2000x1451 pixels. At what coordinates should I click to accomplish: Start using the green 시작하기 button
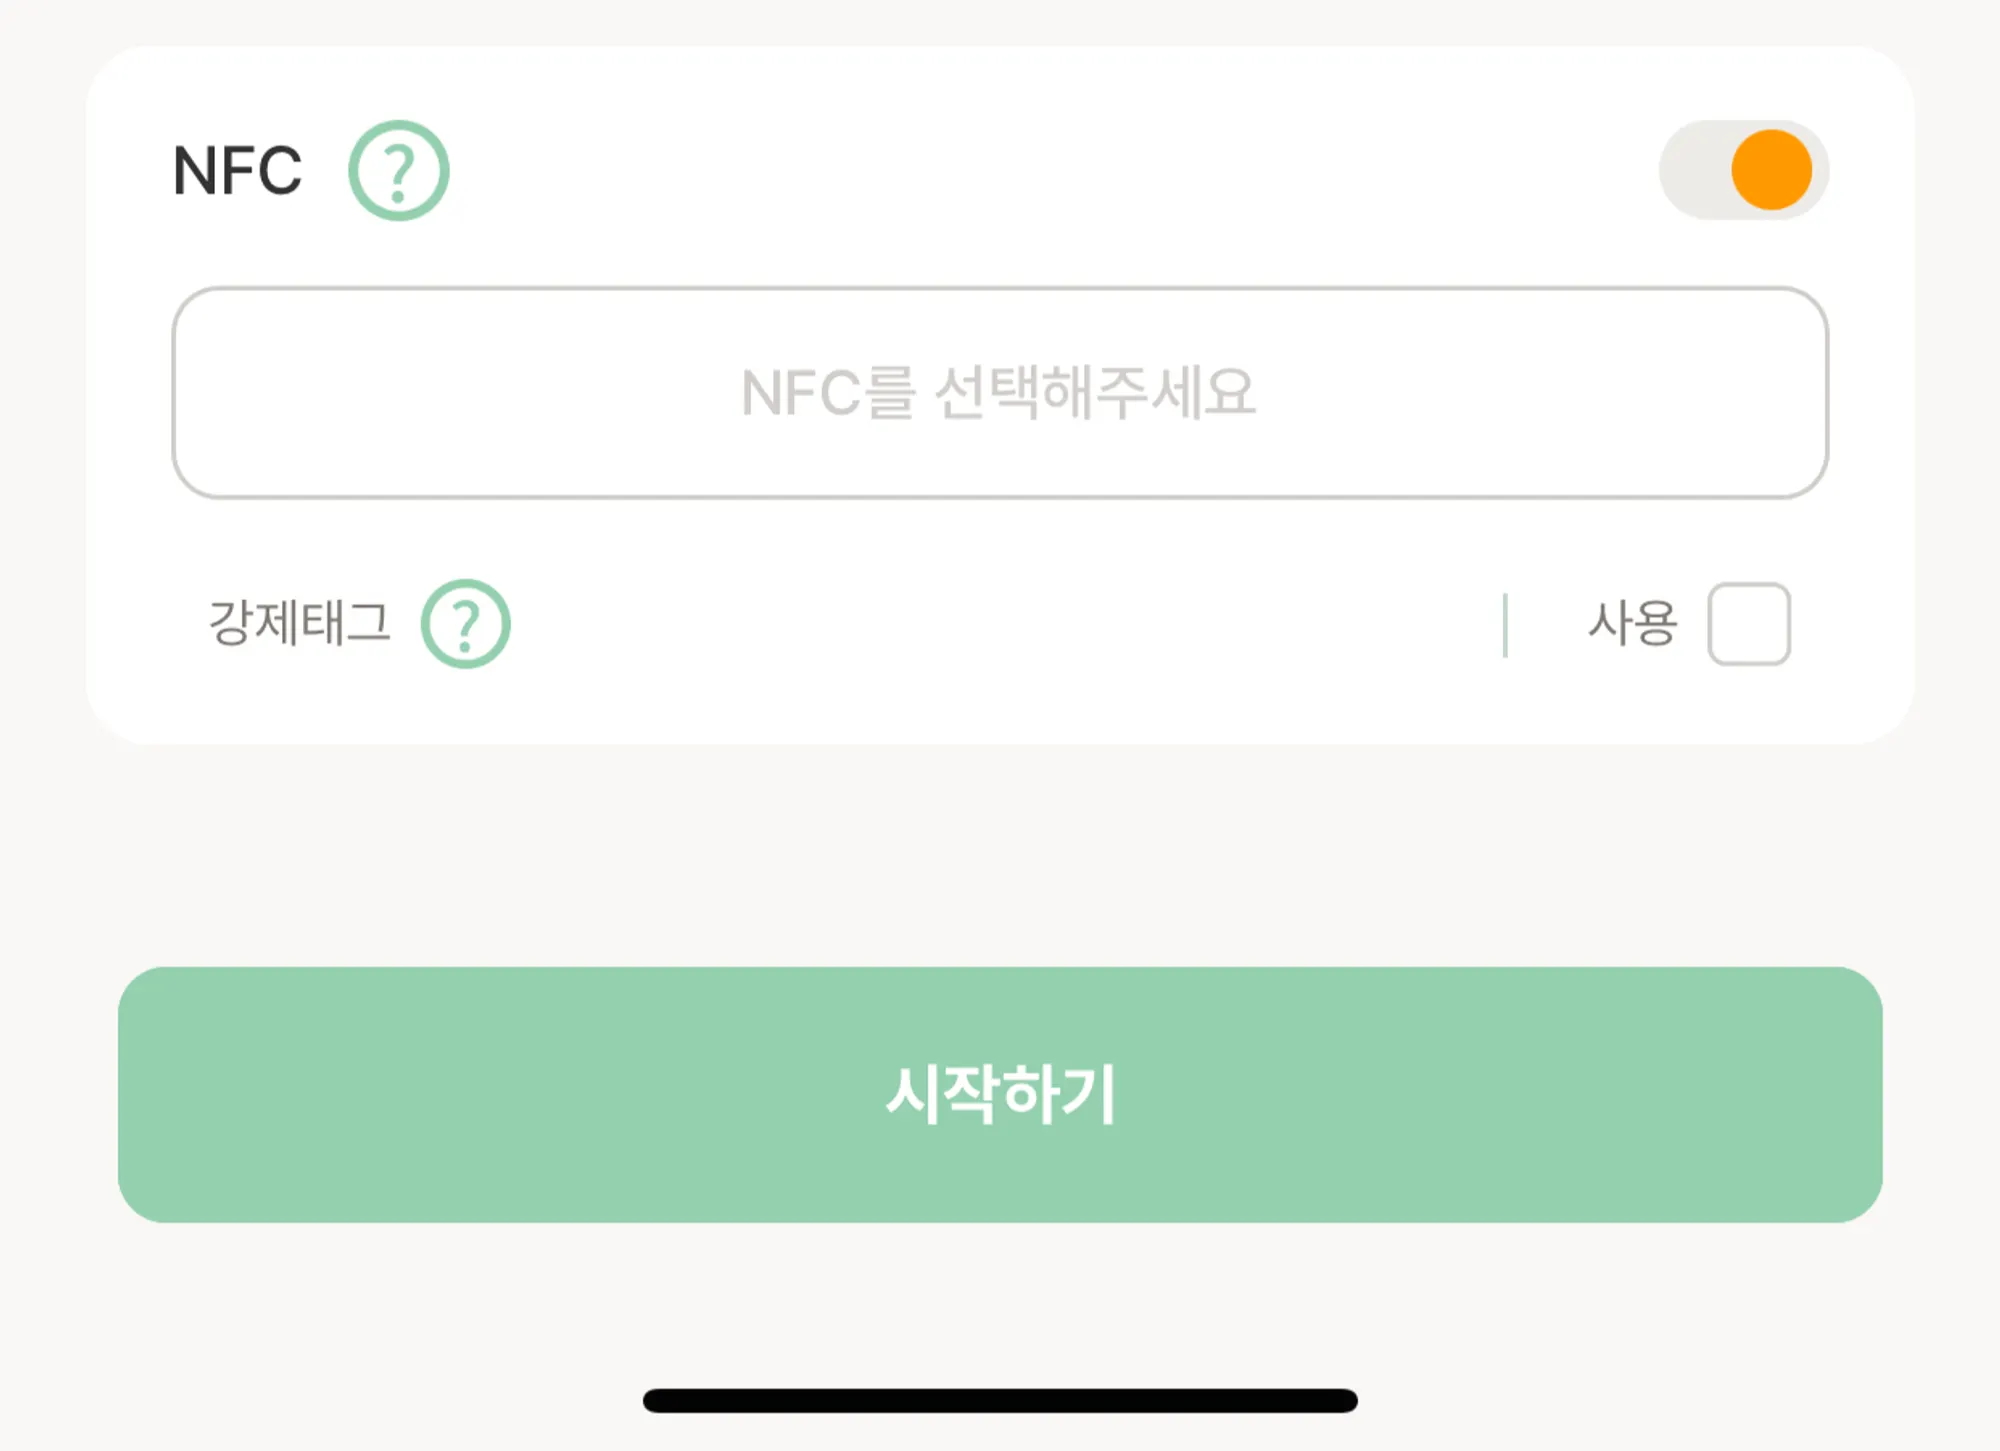1000,1095
